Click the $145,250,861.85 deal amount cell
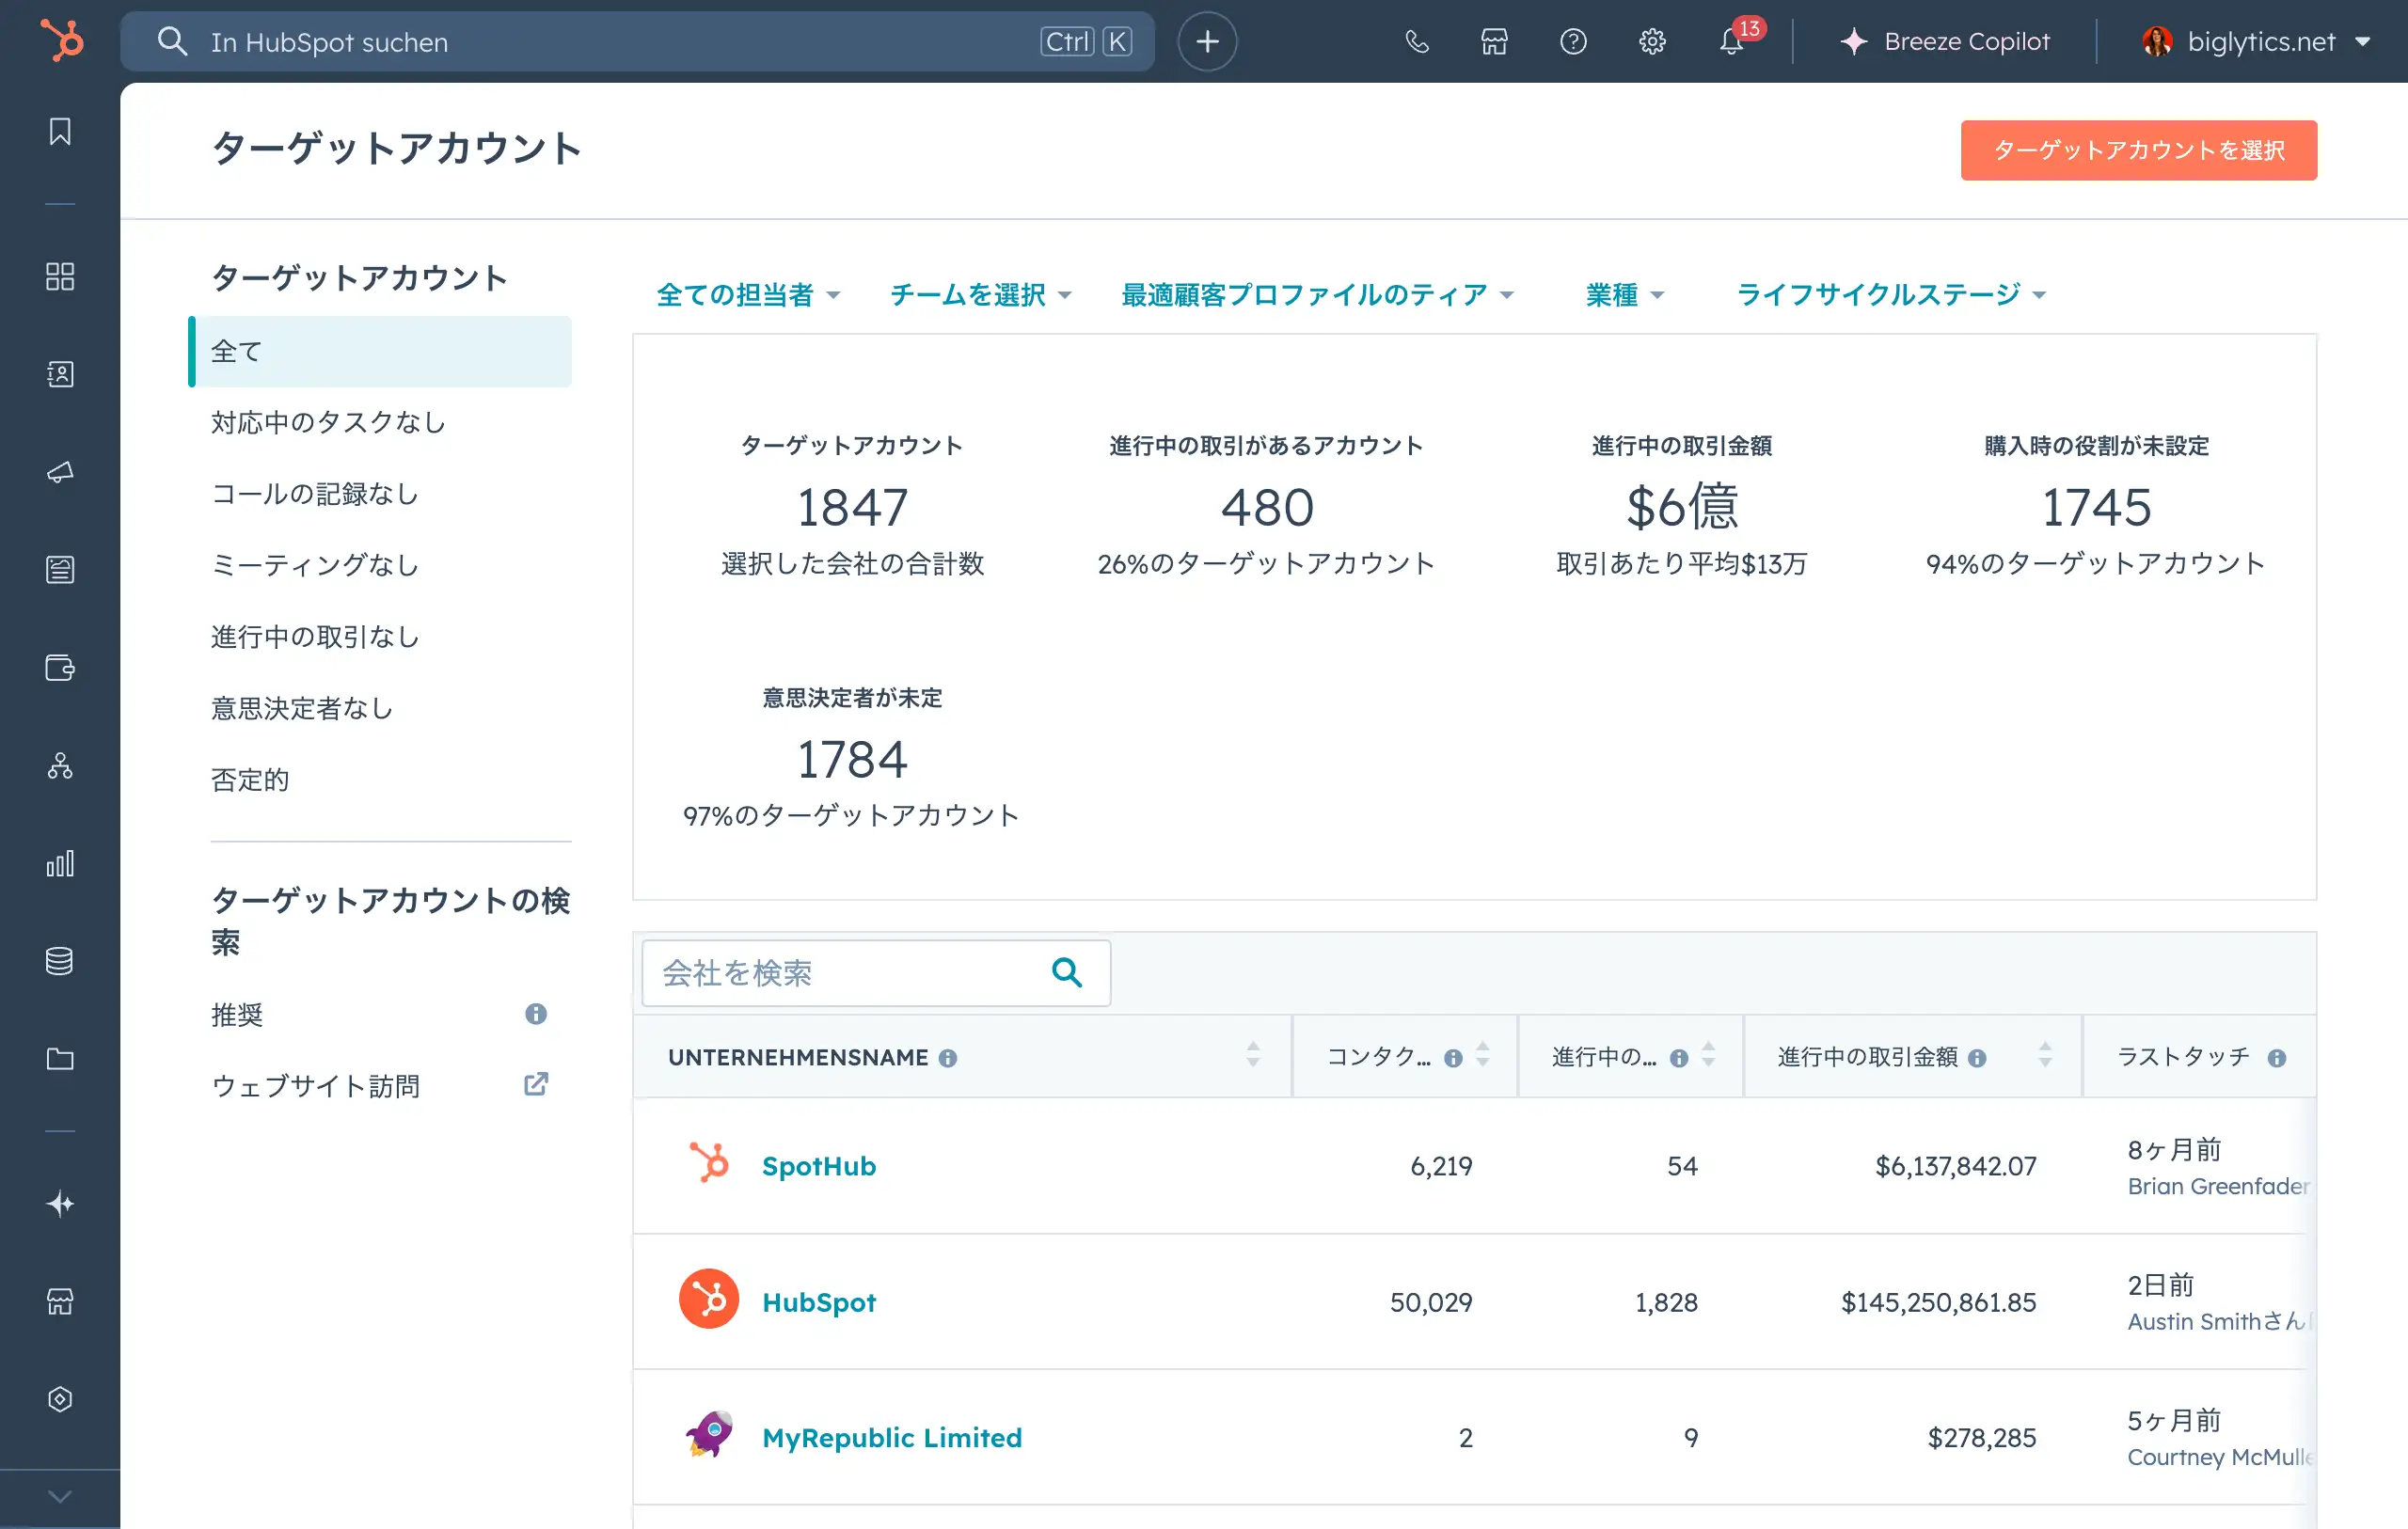The image size is (2408, 1529). [1938, 1303]
